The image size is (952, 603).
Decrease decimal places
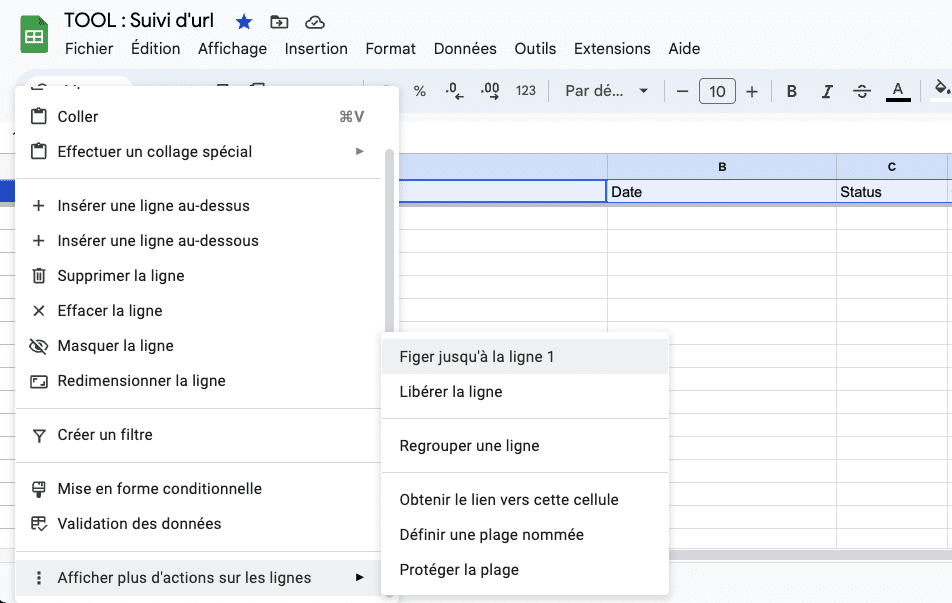[x=454, y=91]
